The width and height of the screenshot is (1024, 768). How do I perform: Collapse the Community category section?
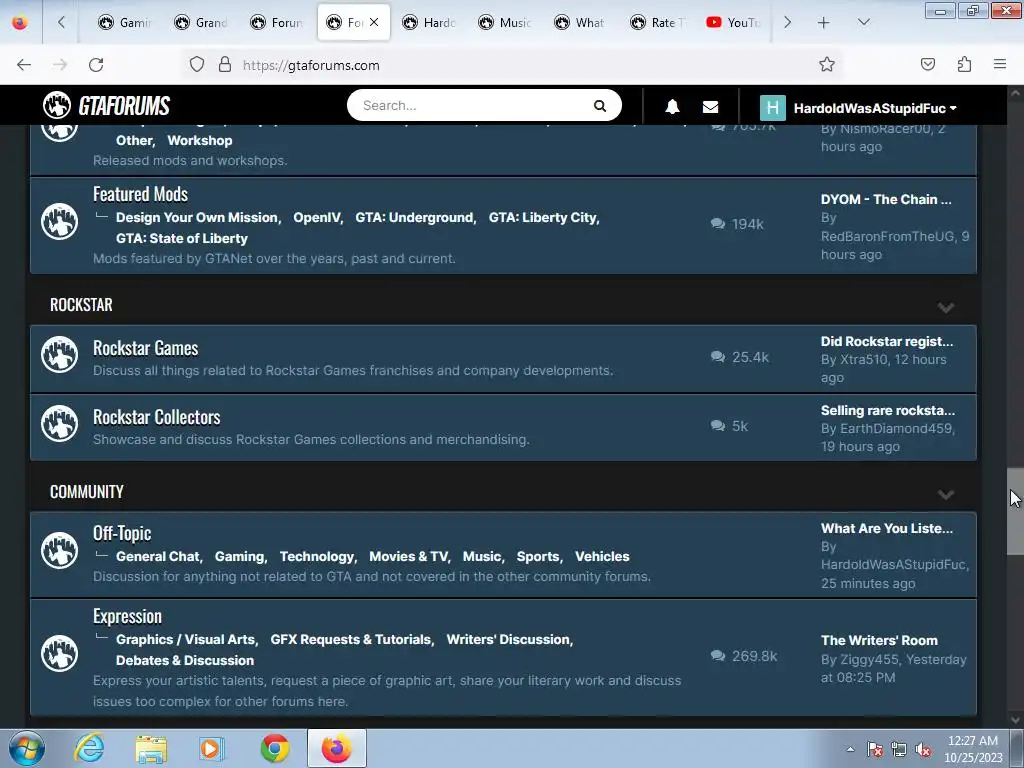[x=946, y=494]
